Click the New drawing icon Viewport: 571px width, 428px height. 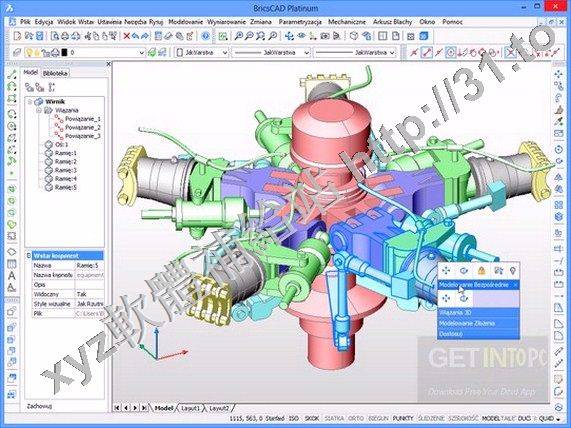pos(17,36)
